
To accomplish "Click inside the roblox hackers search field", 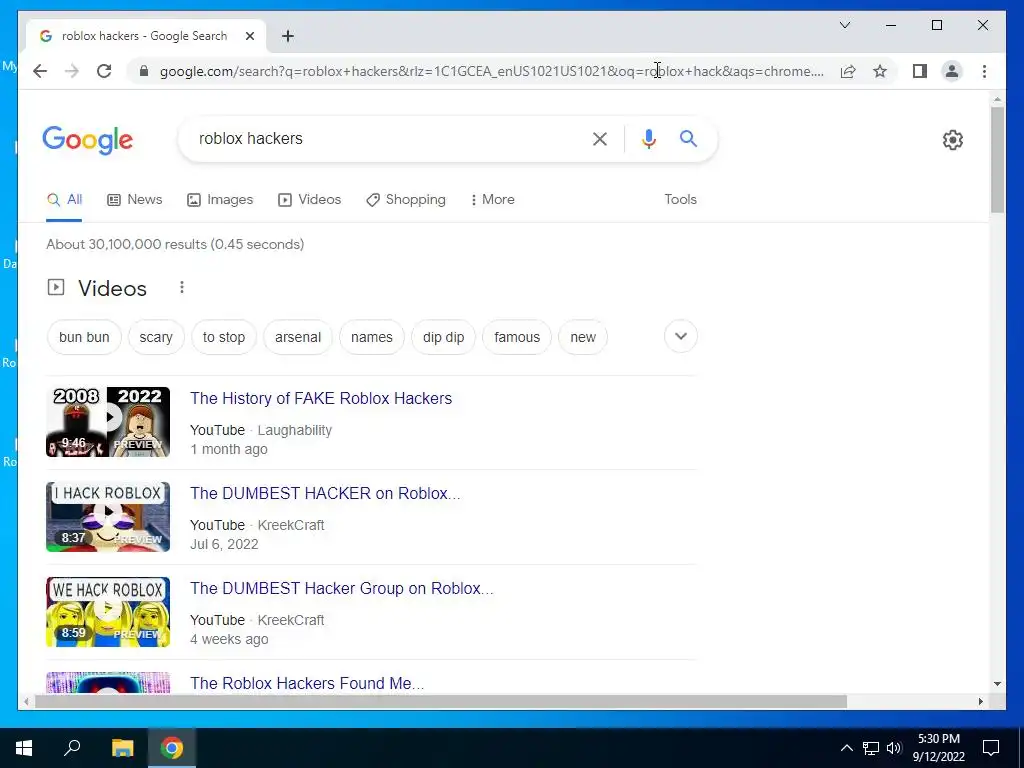I will (x=385, y=138).
